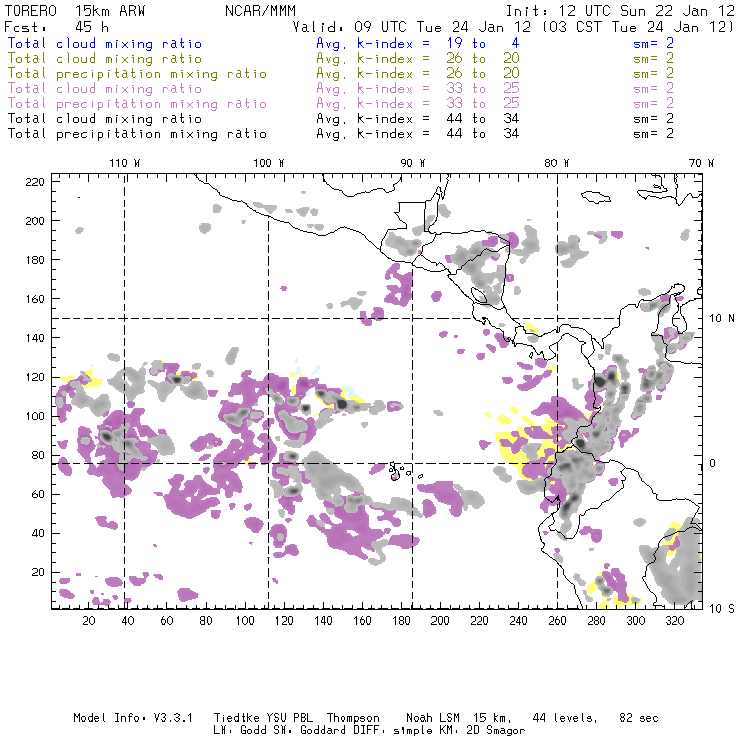Viewport: 740px width, 740px height.
Task: Click the "Thompson" microphysics text
Action: click(x=353, y=719)
